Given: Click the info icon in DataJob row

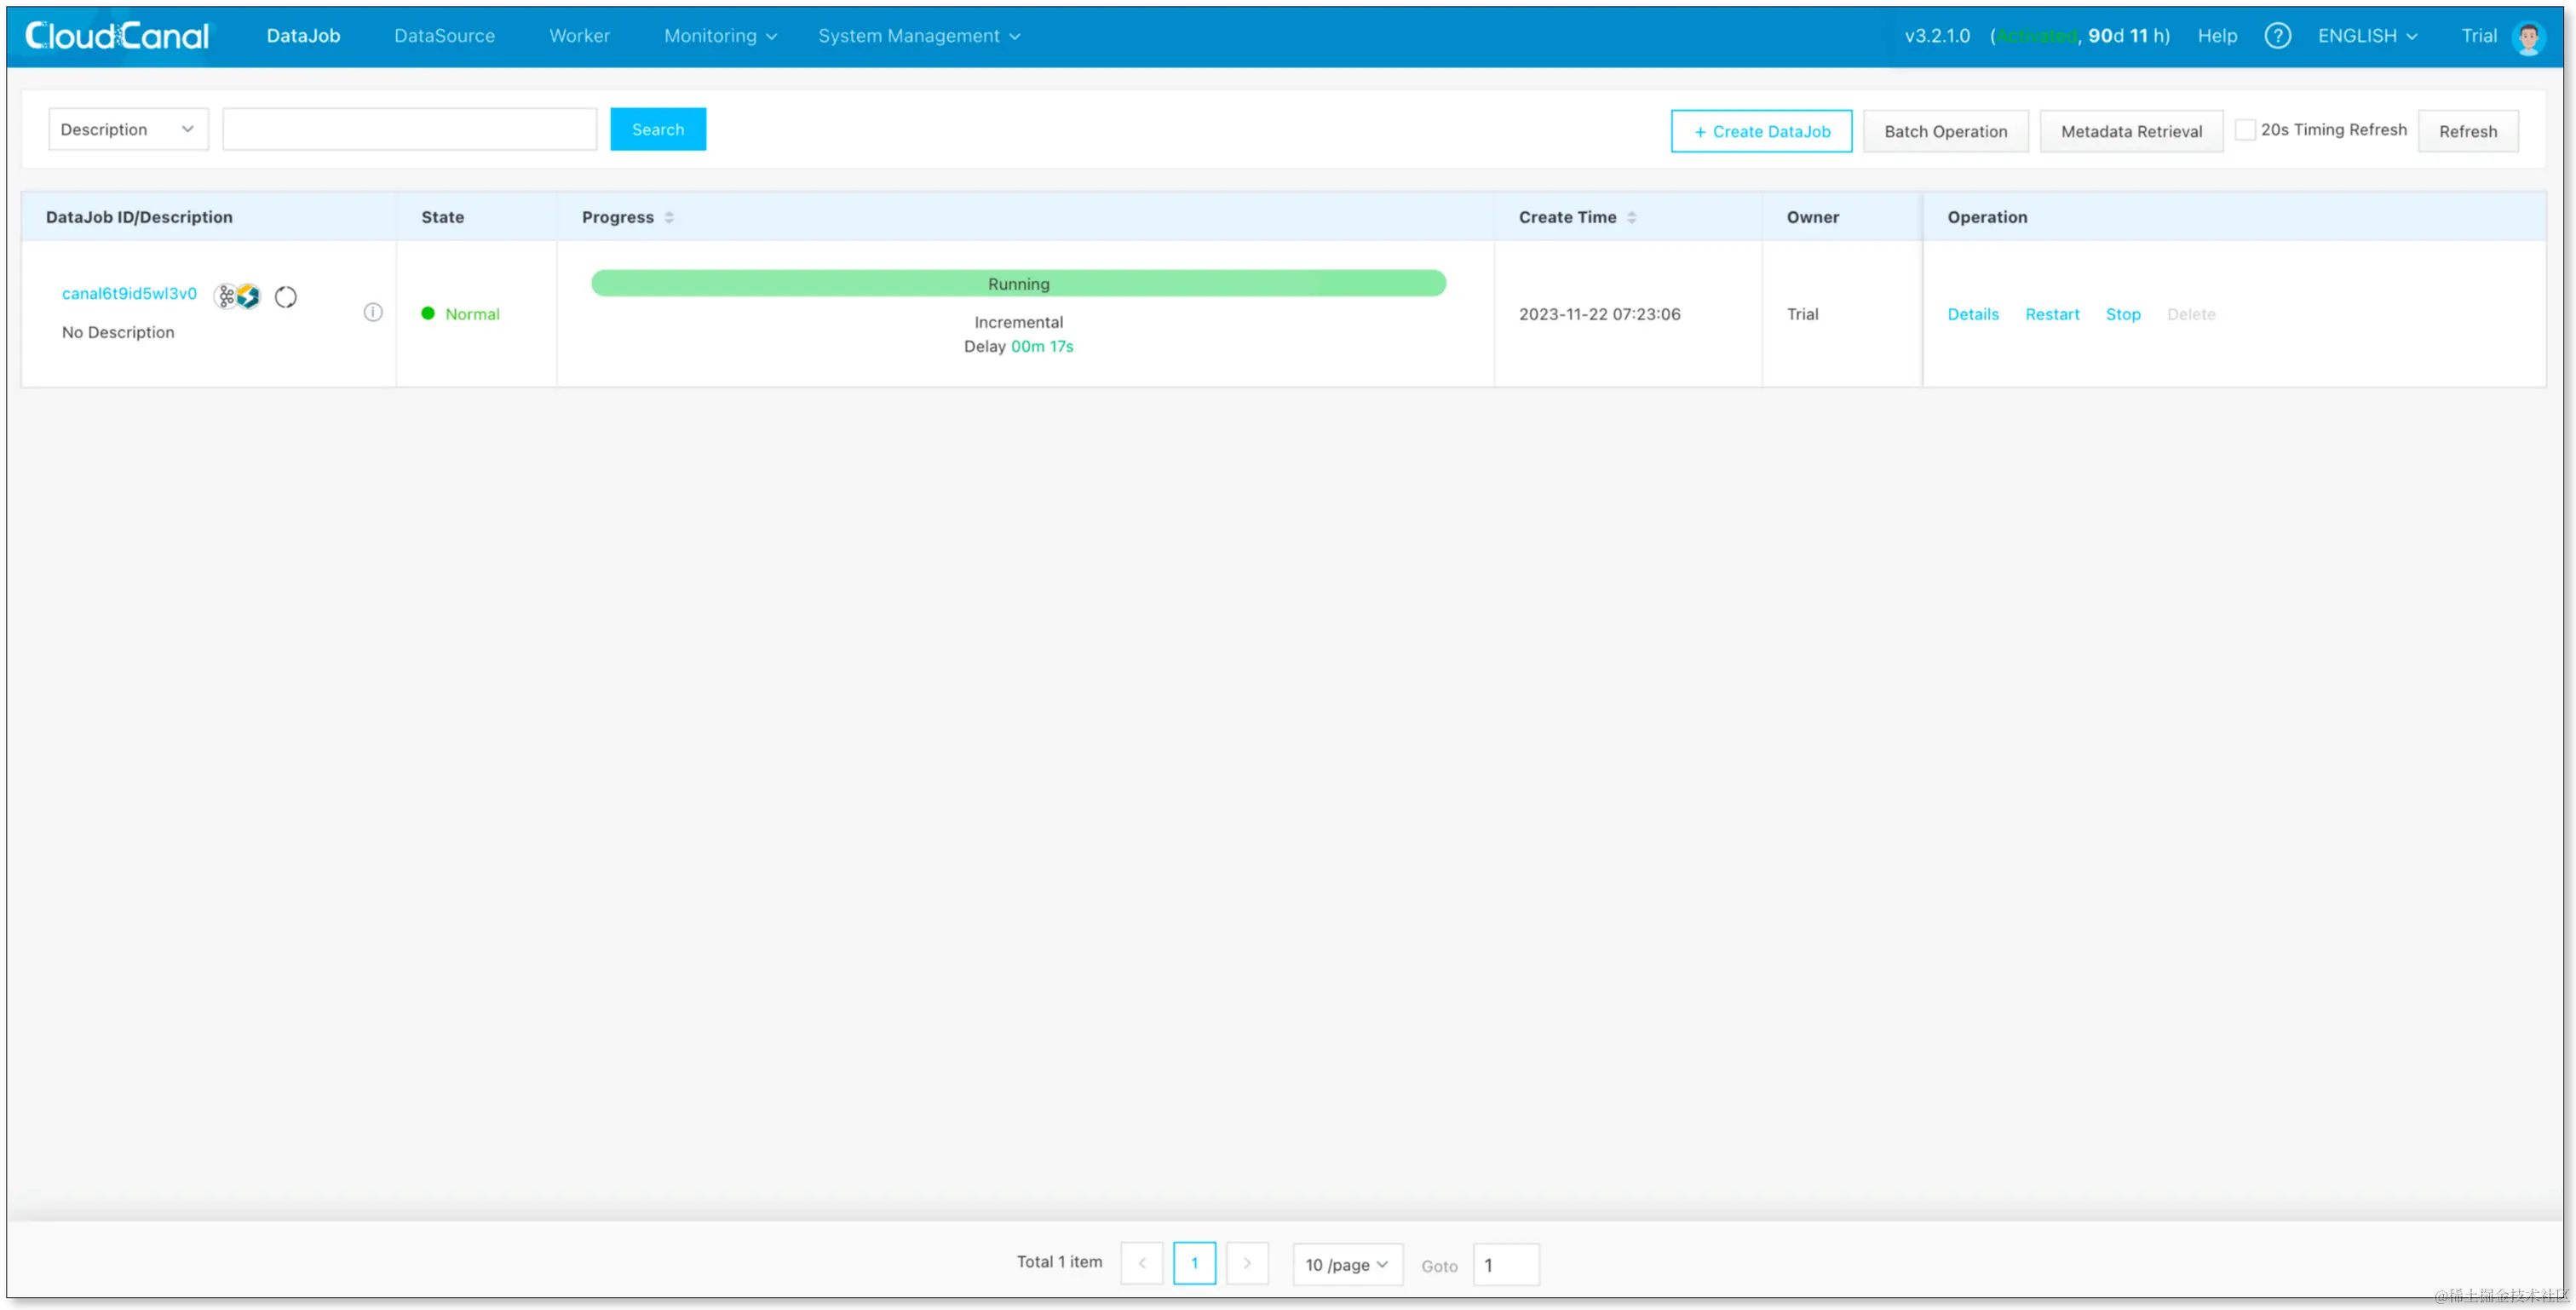Looking at the screenshot, I should (373, 312).
